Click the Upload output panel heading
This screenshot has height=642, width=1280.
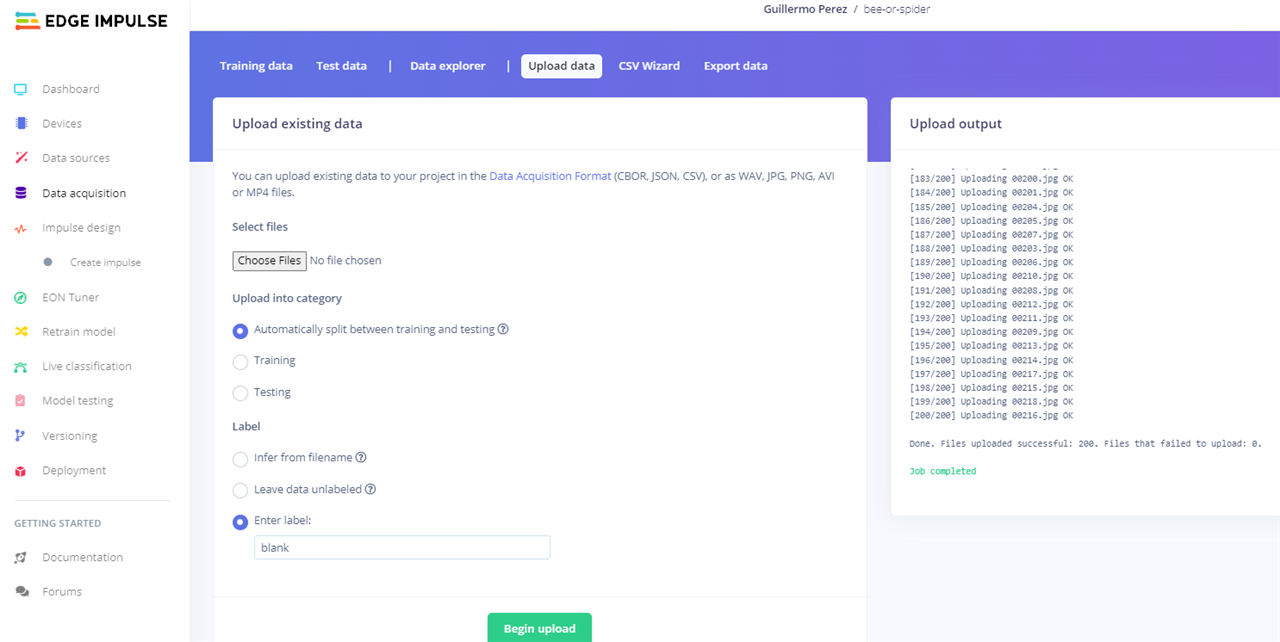click(x=956, y=124)
